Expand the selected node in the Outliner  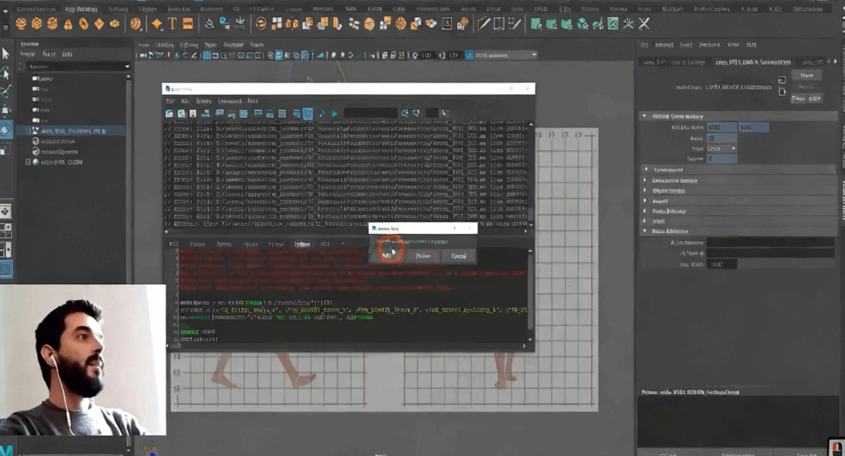tap(28, 131)
